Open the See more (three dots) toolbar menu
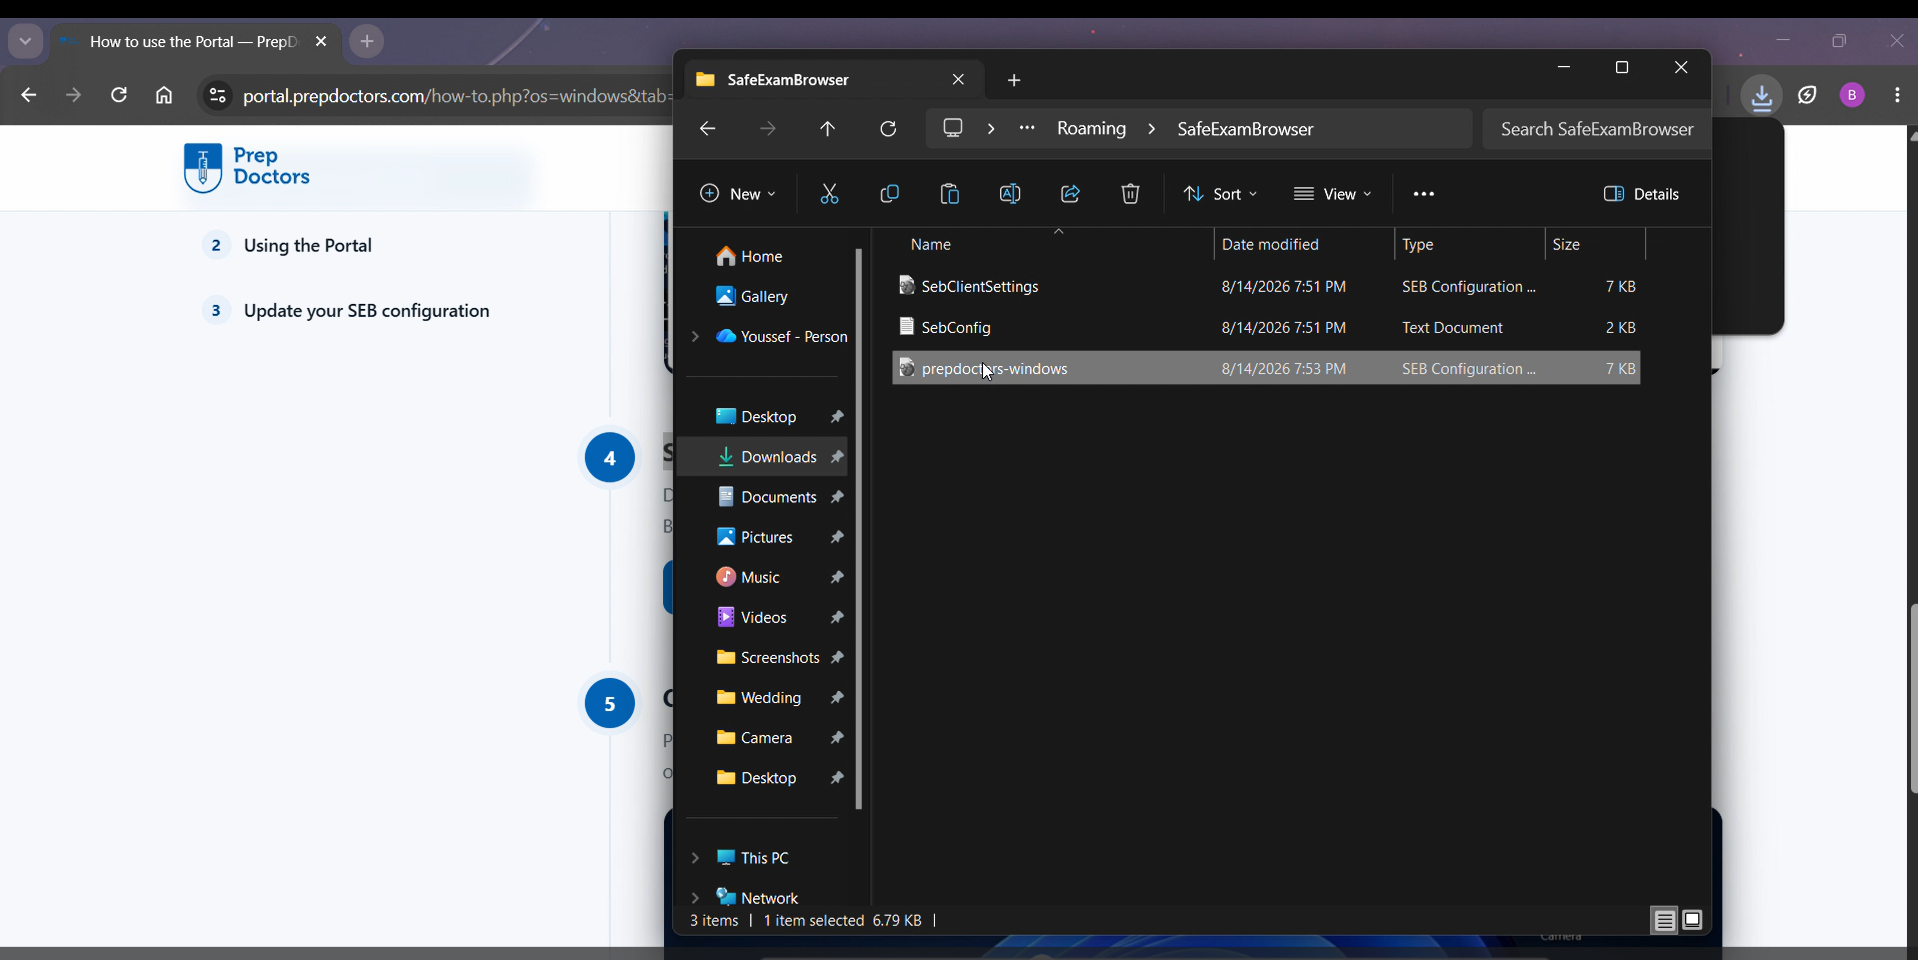The width and height of the screenshot is (1918, 960). coord(1424,194)
